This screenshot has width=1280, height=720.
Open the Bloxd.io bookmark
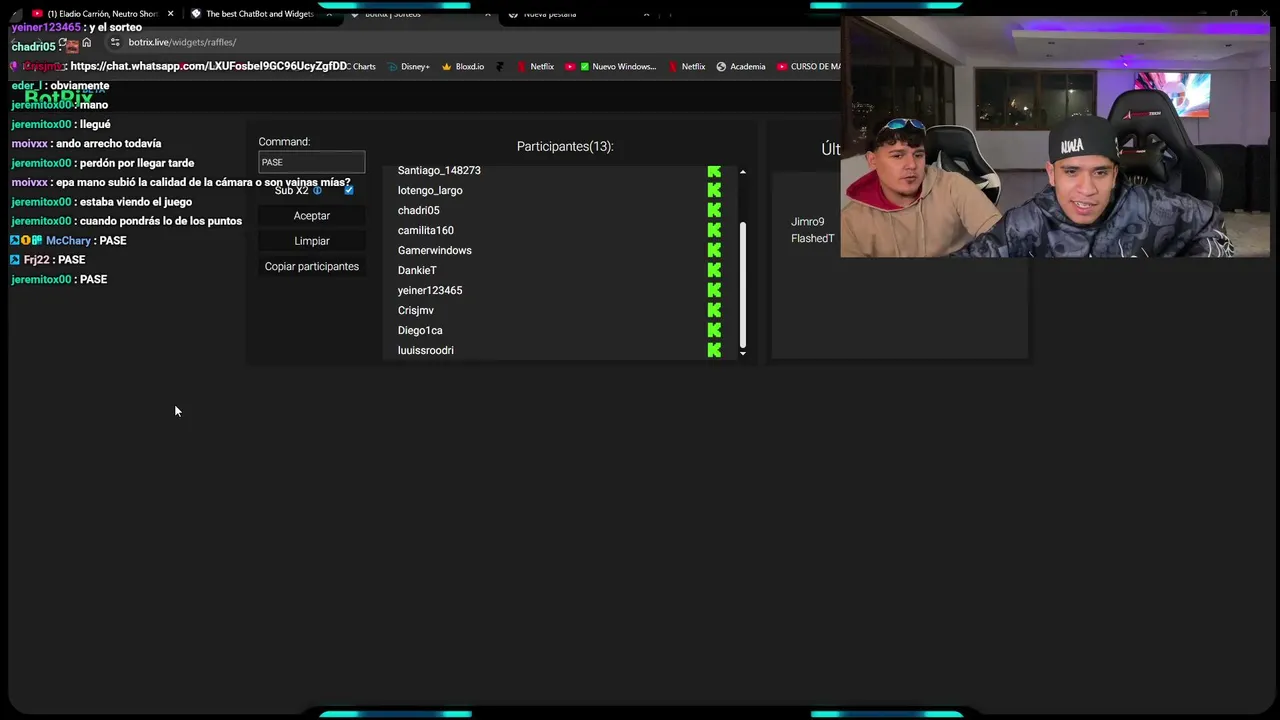(x=462, y=67)
